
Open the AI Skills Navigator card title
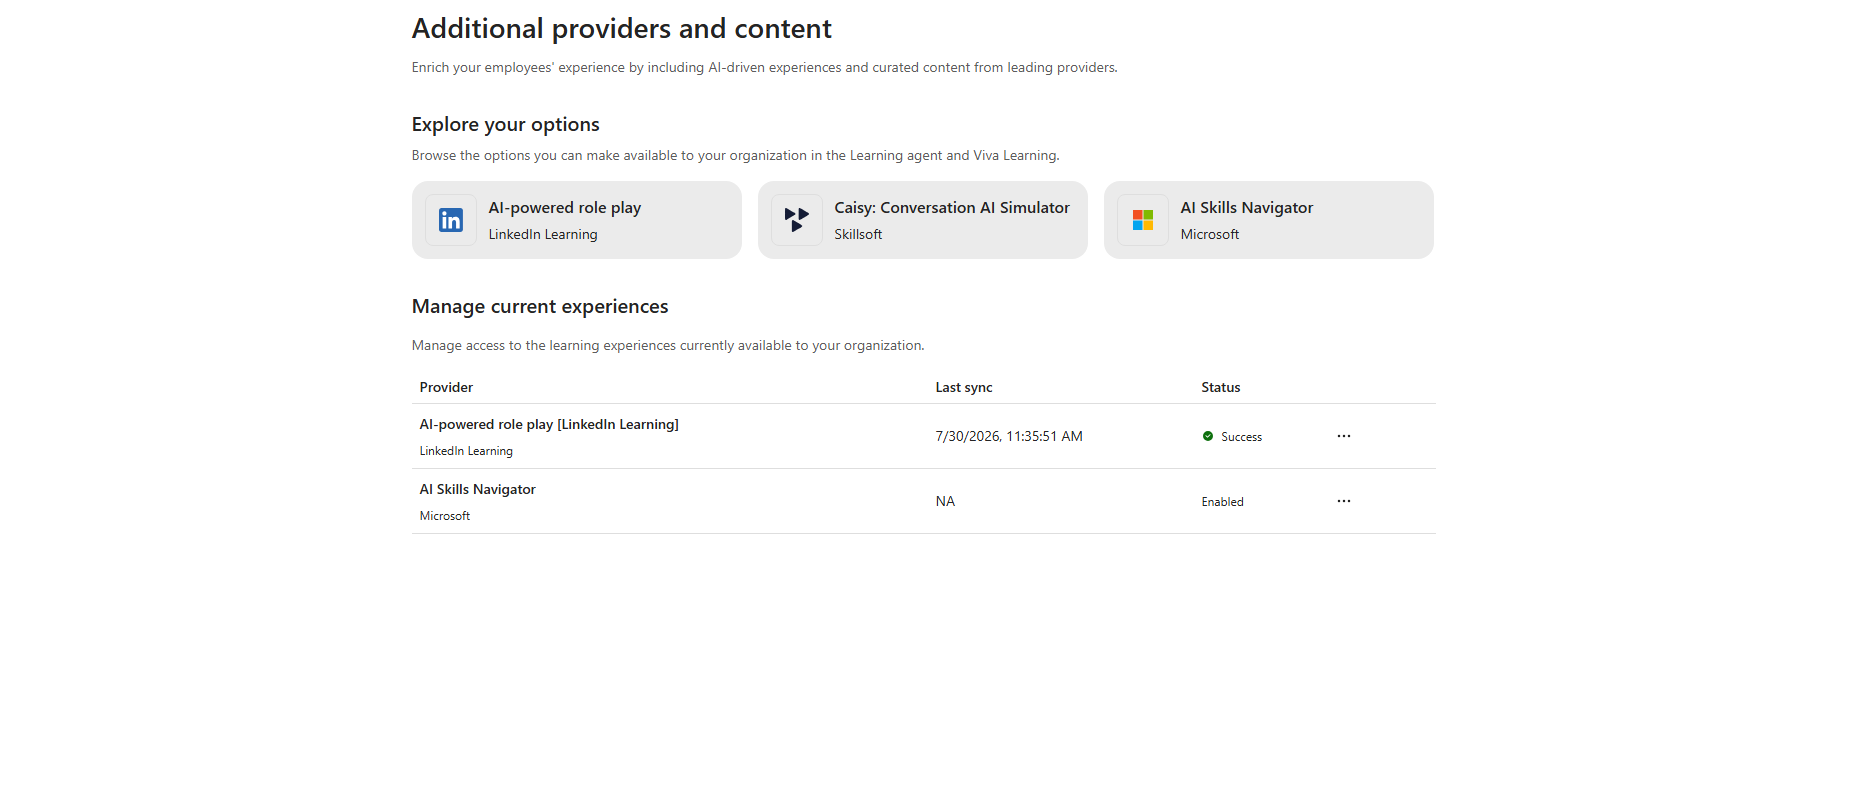click(x=1247, y=208)
